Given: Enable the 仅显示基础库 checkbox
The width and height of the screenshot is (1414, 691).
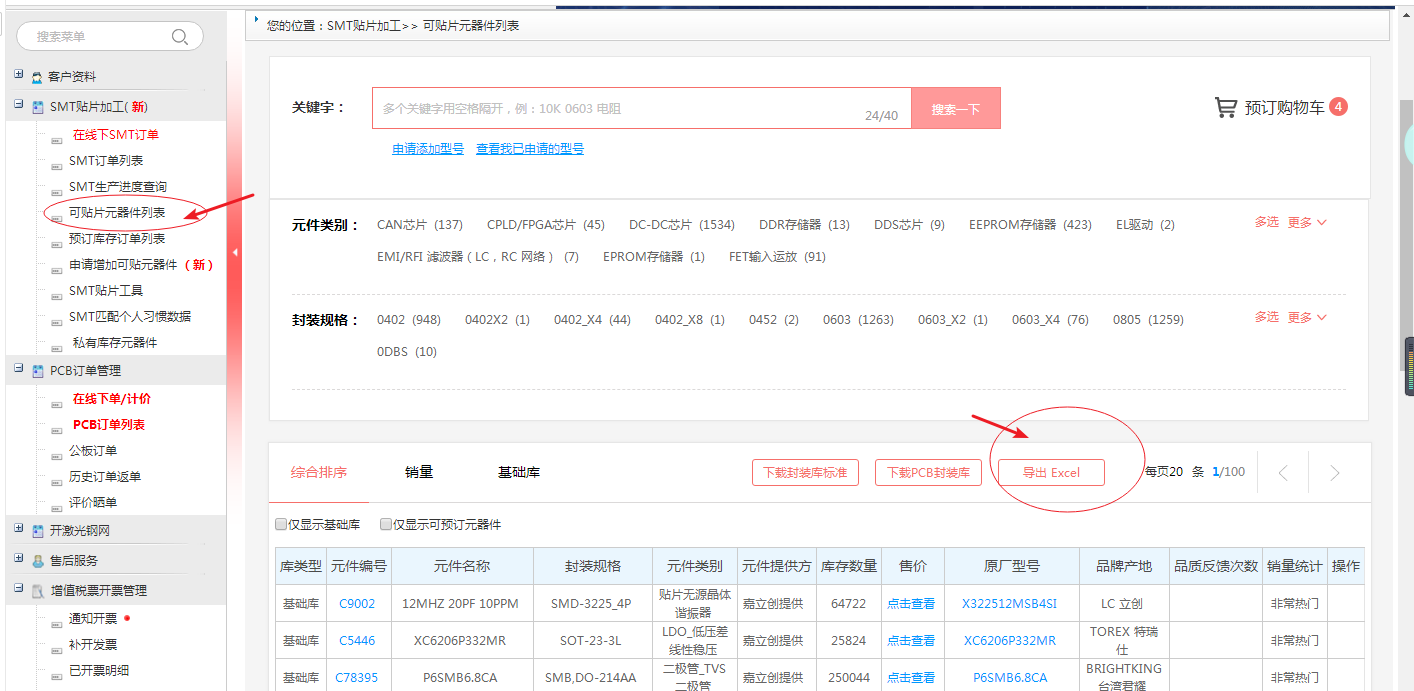Looking at the screenshot, I should coord(281,525).
